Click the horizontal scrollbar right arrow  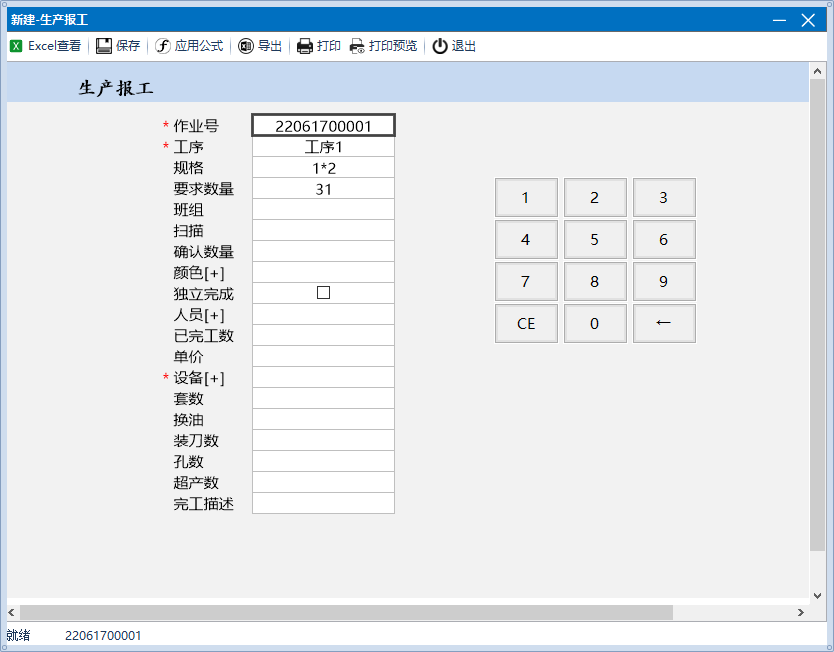coord(800,612)
